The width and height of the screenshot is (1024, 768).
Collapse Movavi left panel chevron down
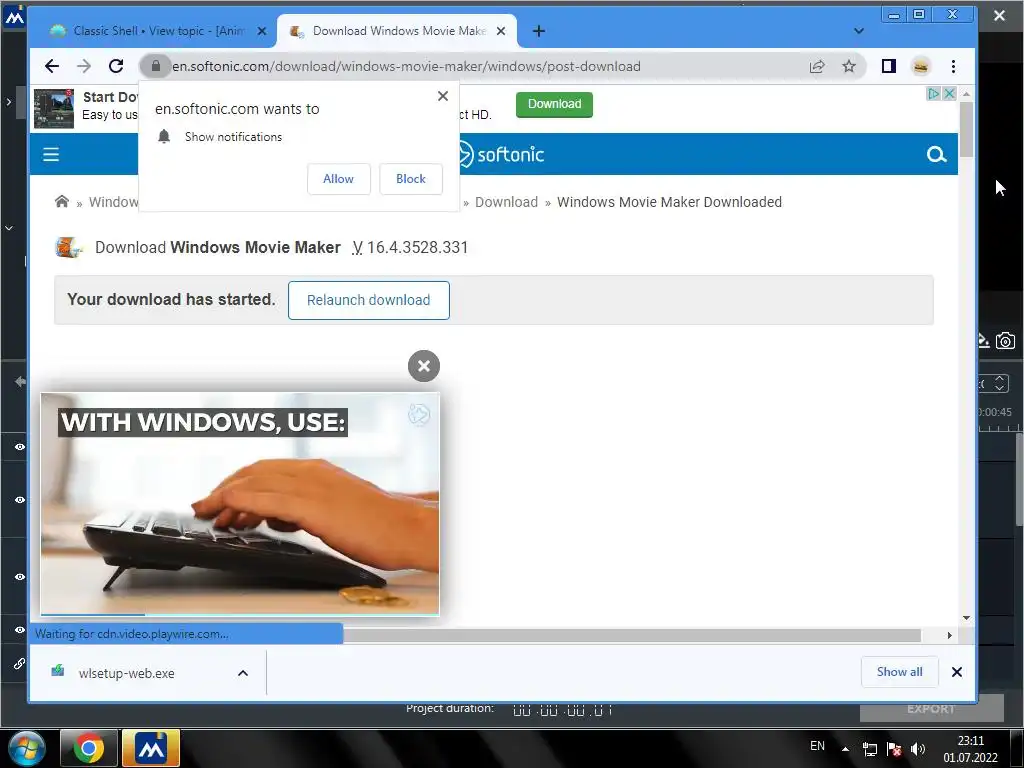point(9,228)
